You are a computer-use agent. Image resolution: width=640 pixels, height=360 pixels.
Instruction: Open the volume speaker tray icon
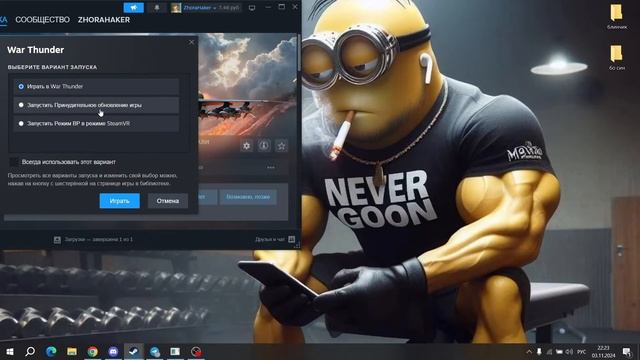click(x=569, y=351)
